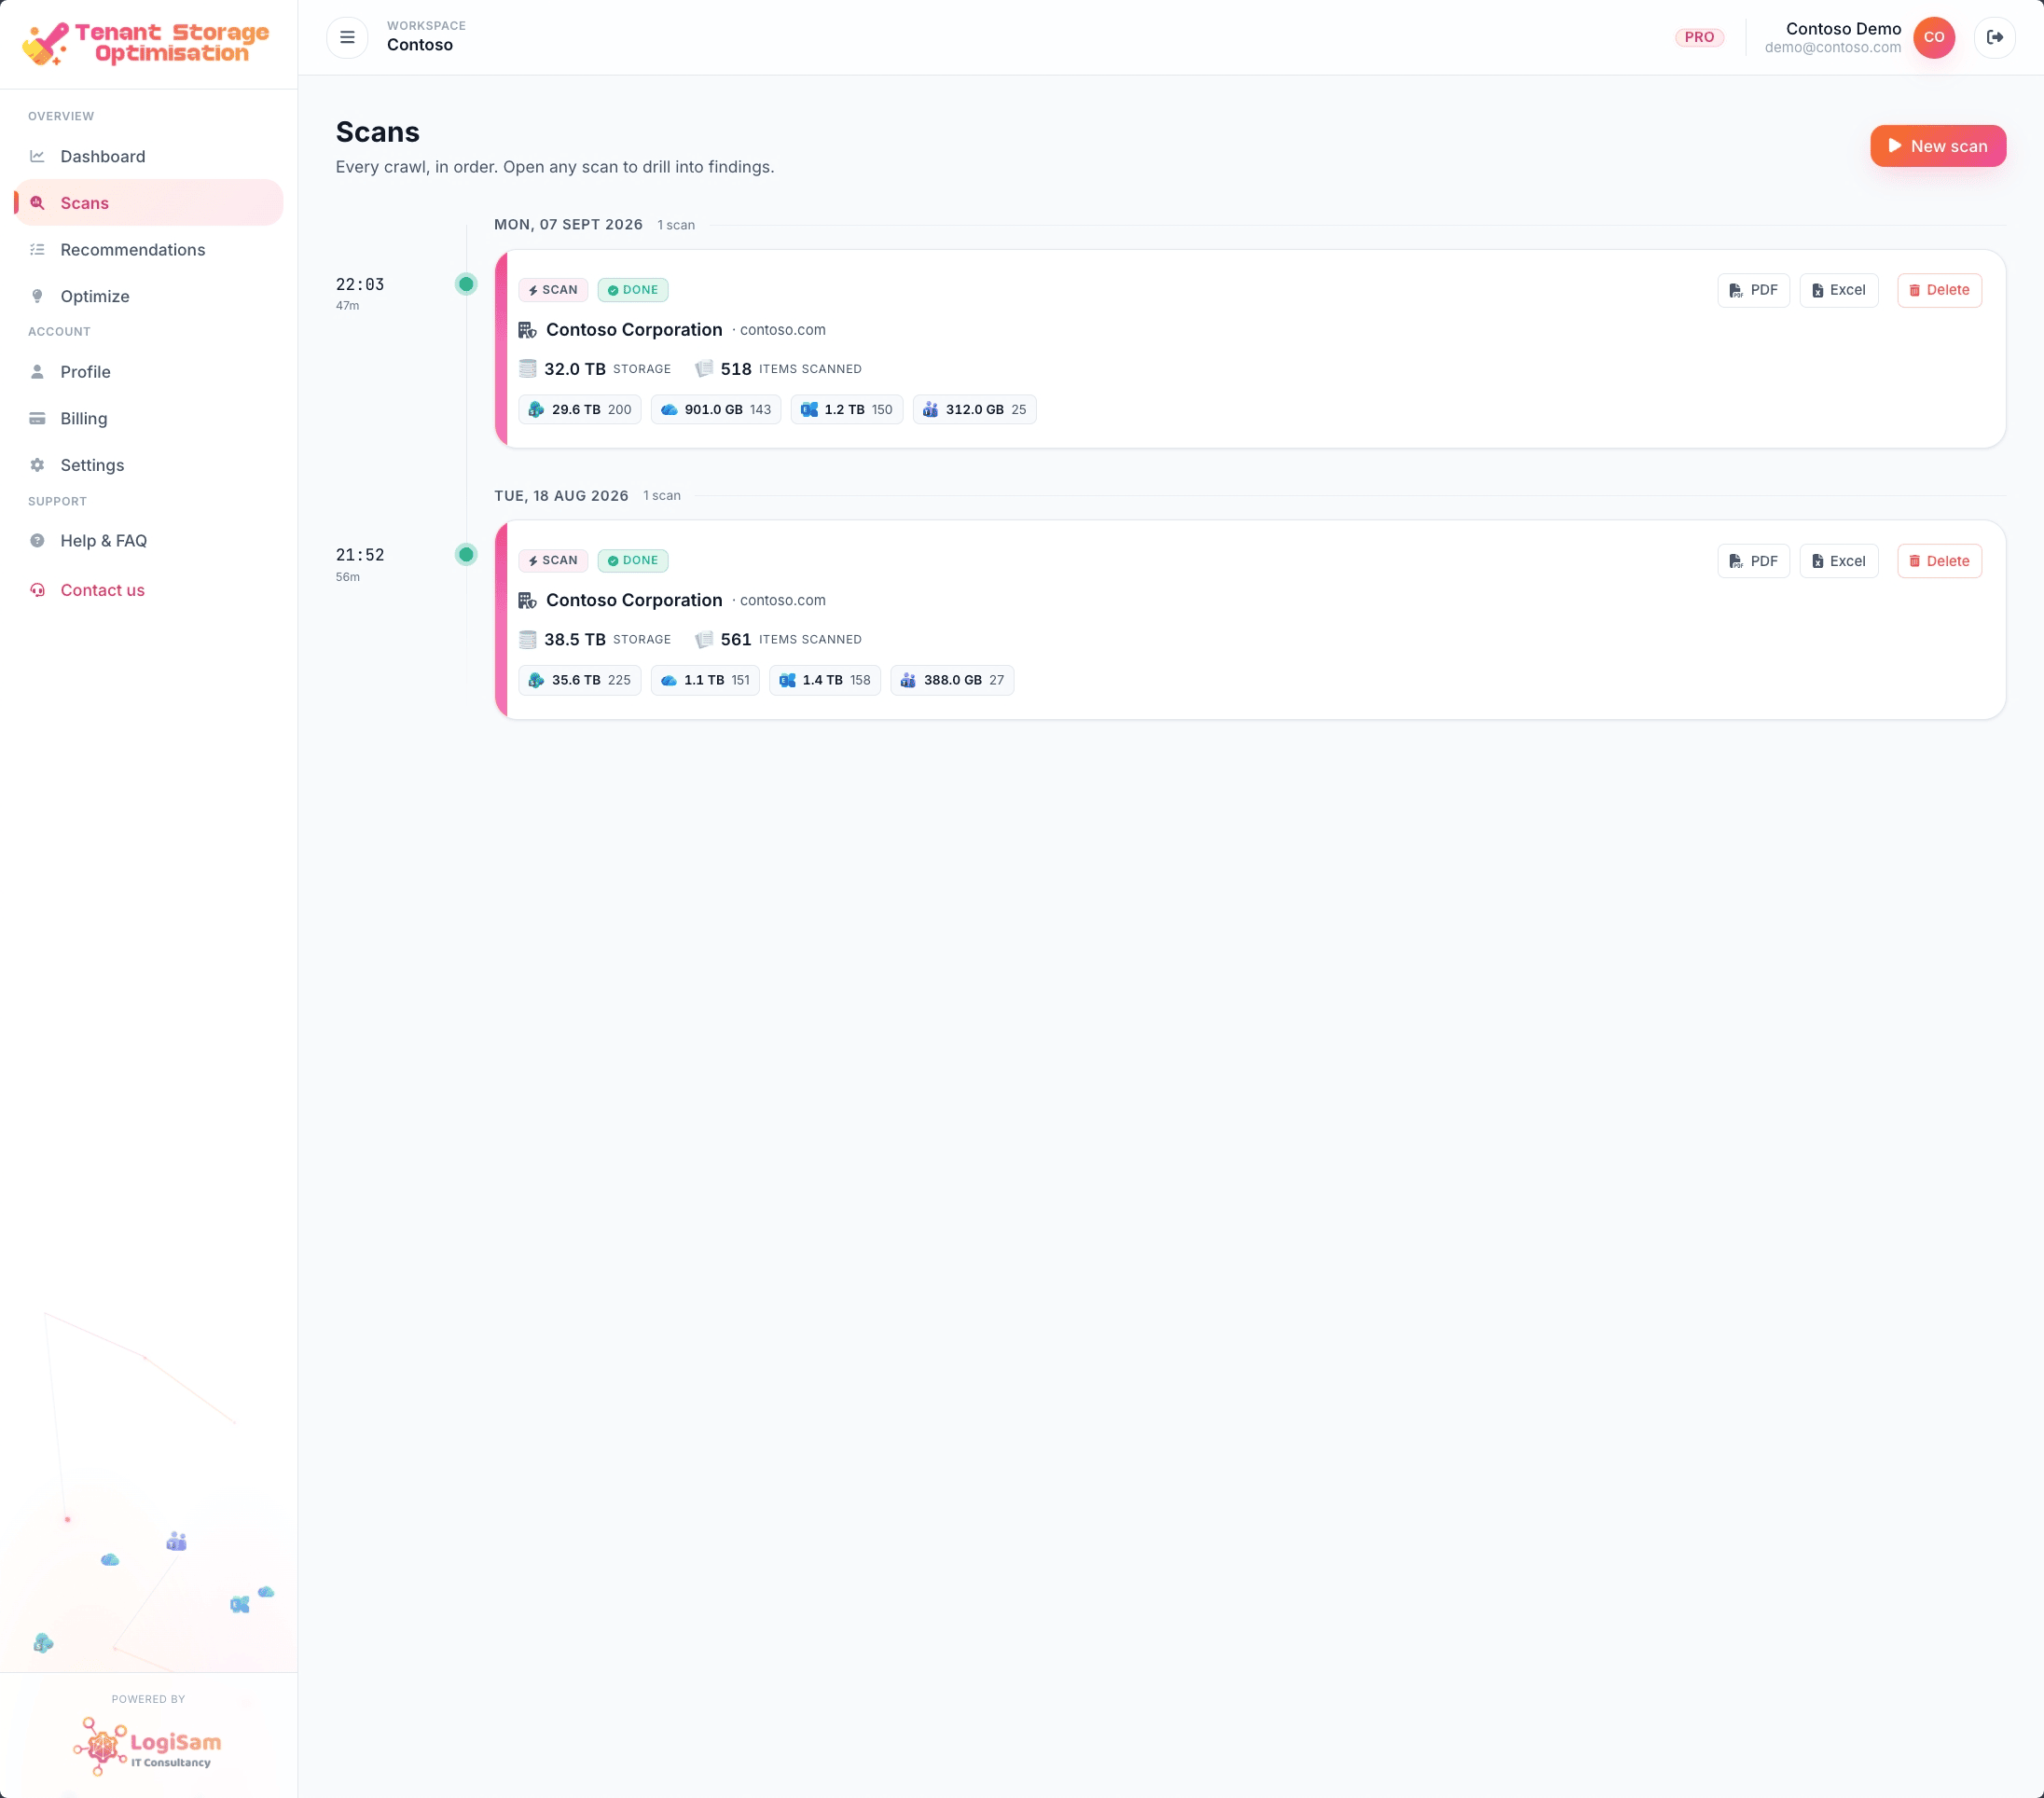This screenshot has width=2044, height=1798.
Task: Click the Optimize lightbulb icon
Action: pyautogui.click(x=37, y=296)
